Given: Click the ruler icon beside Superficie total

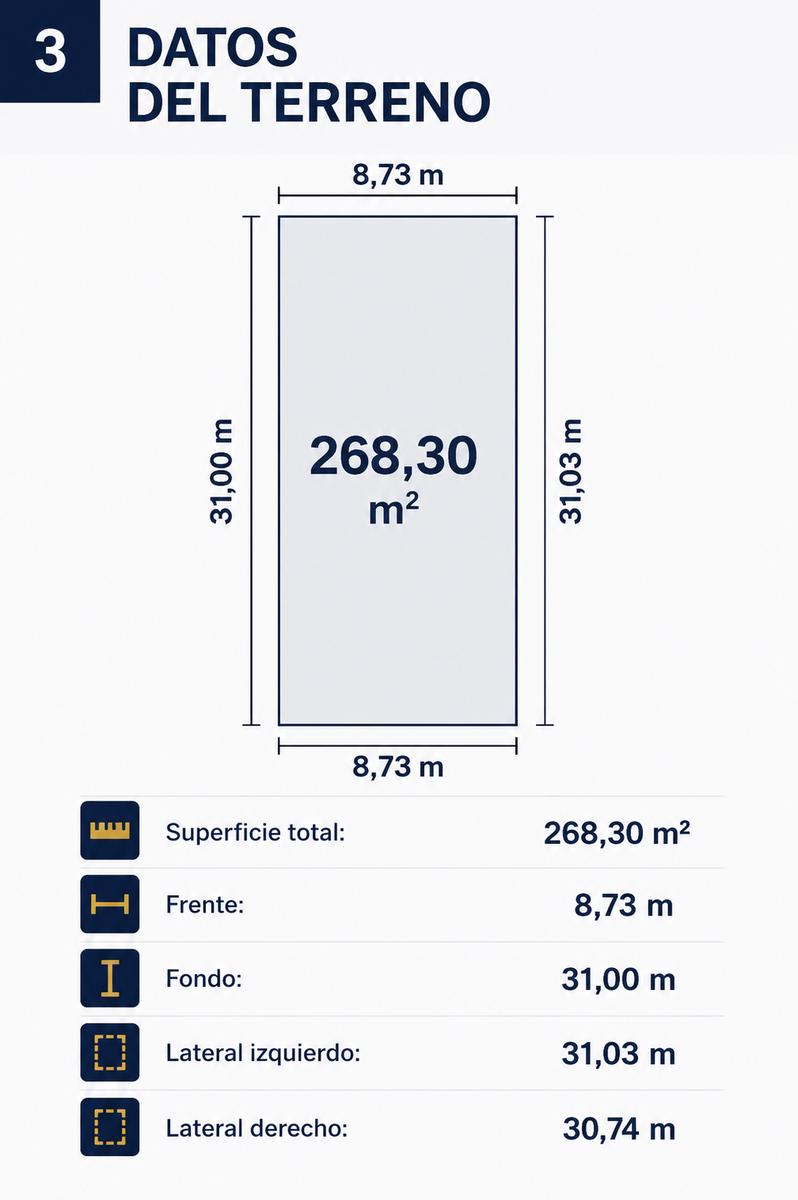Looking at the screenshot, I should 110,830.
